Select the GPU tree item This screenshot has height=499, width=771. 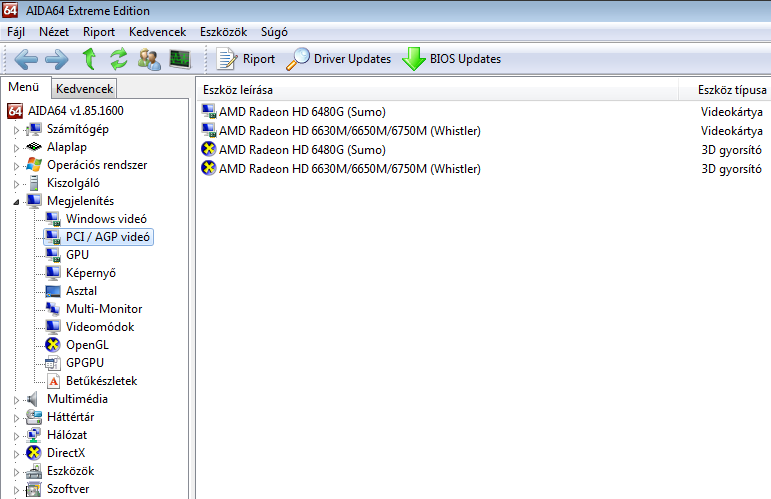pos(78,255)
